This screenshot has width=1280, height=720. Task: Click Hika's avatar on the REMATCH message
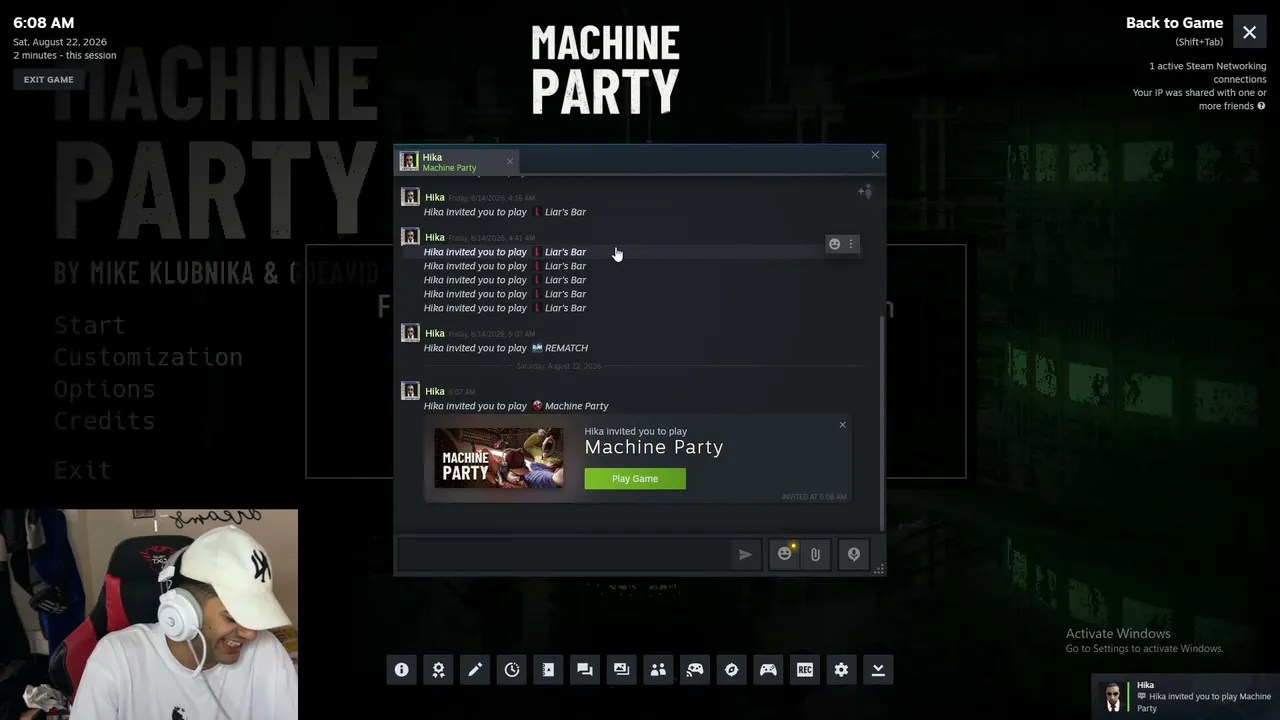pos(410,334)
